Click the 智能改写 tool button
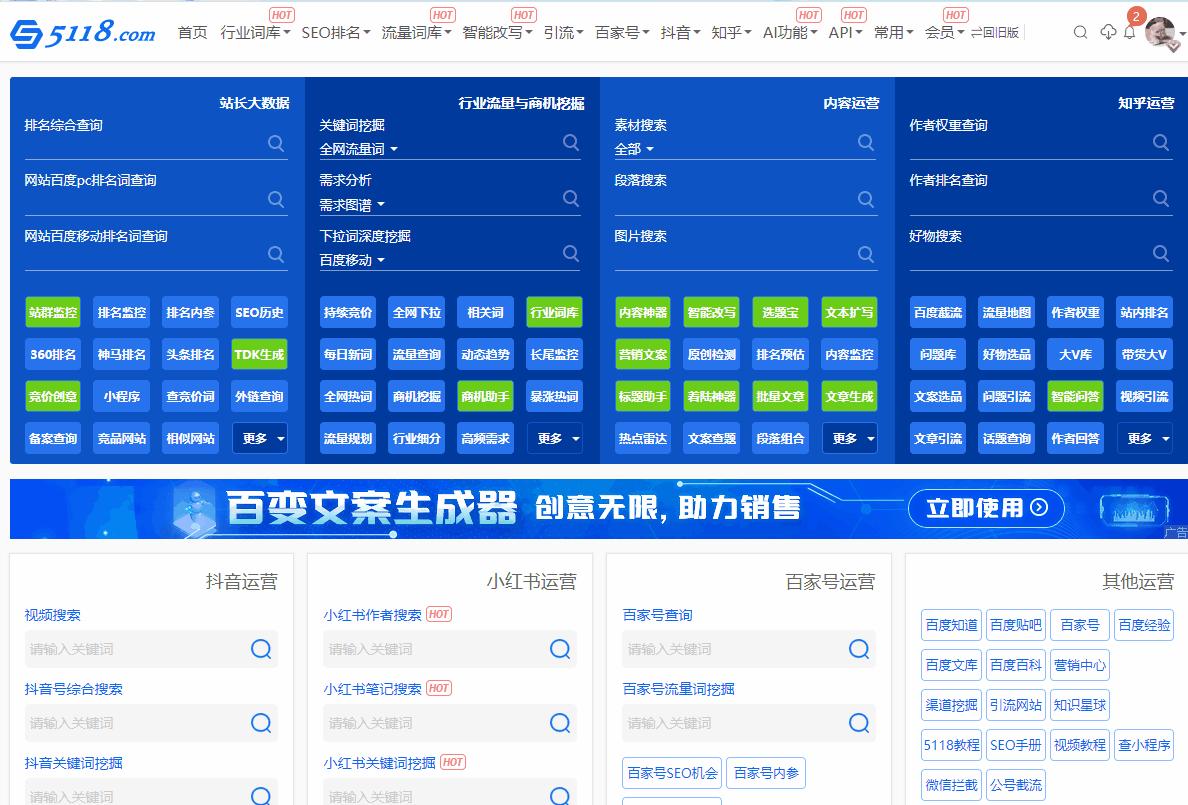1188x805 pixels. 711,312
